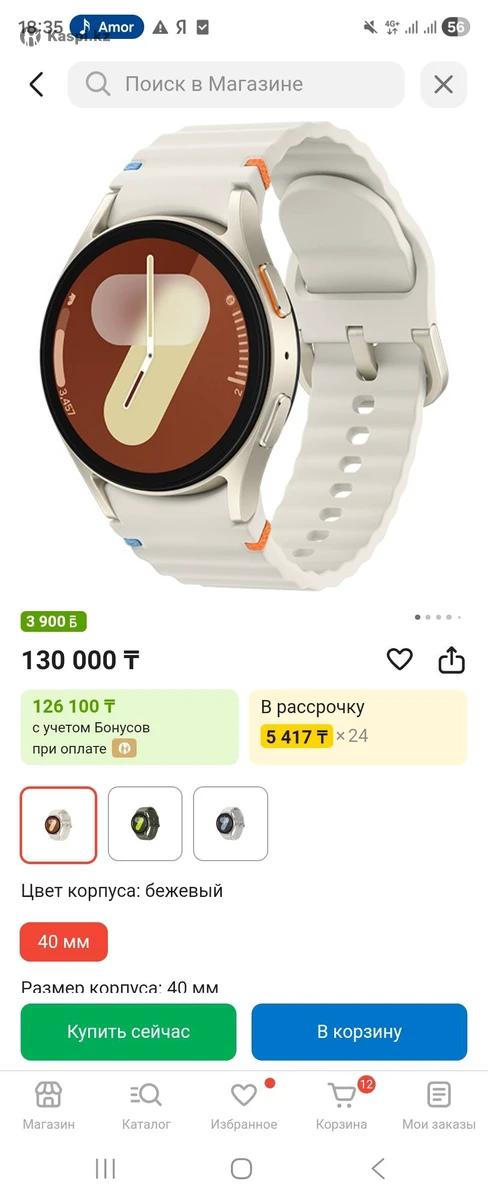Type in Поиск в Магазине field
Image resolution: width=488 pixels, height=1200 pixels.
pyautogui.click(x=236, y=84)
